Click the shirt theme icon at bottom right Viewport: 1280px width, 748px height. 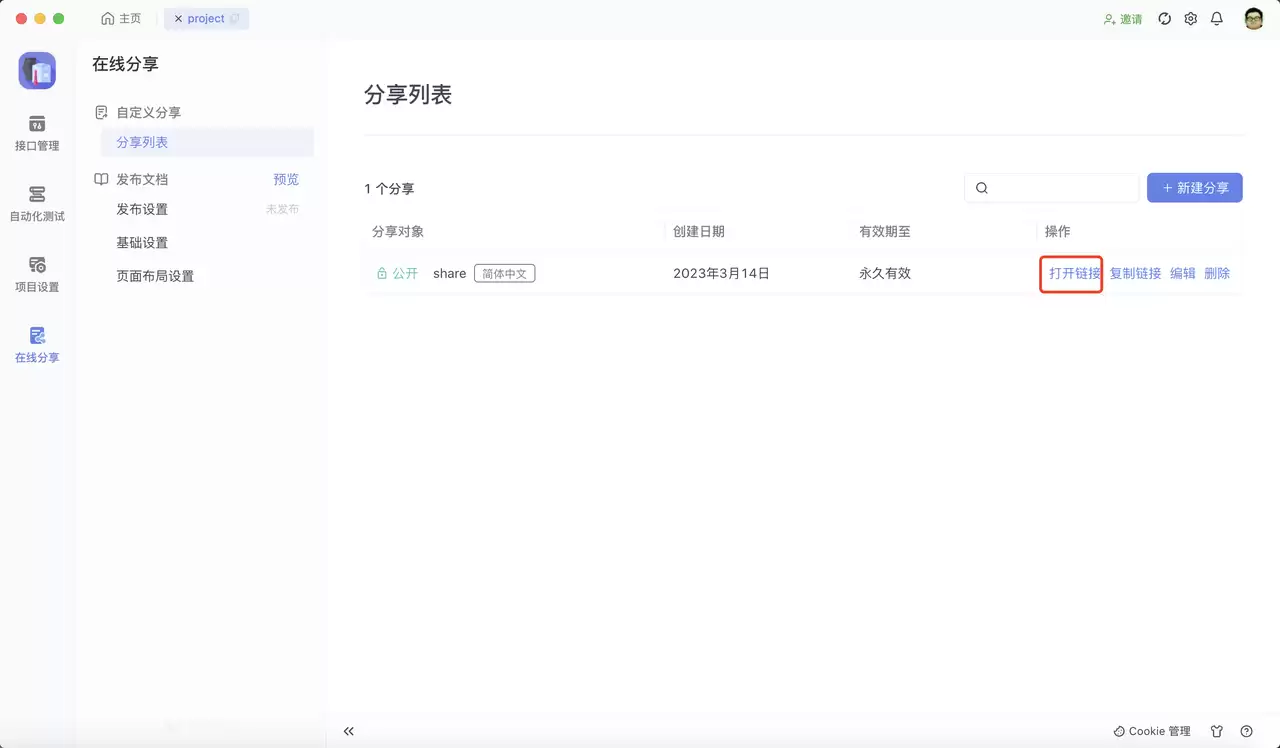(1217, 731)
